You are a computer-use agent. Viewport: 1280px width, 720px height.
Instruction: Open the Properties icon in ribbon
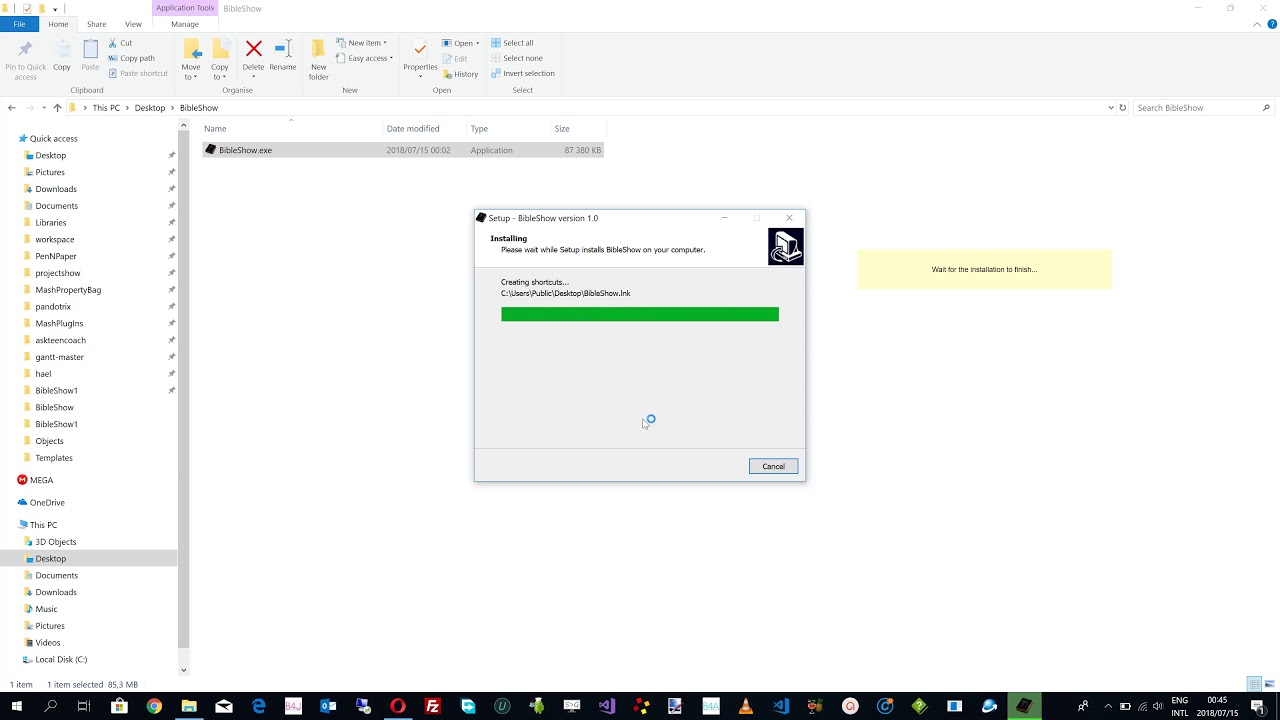[420, 49]
